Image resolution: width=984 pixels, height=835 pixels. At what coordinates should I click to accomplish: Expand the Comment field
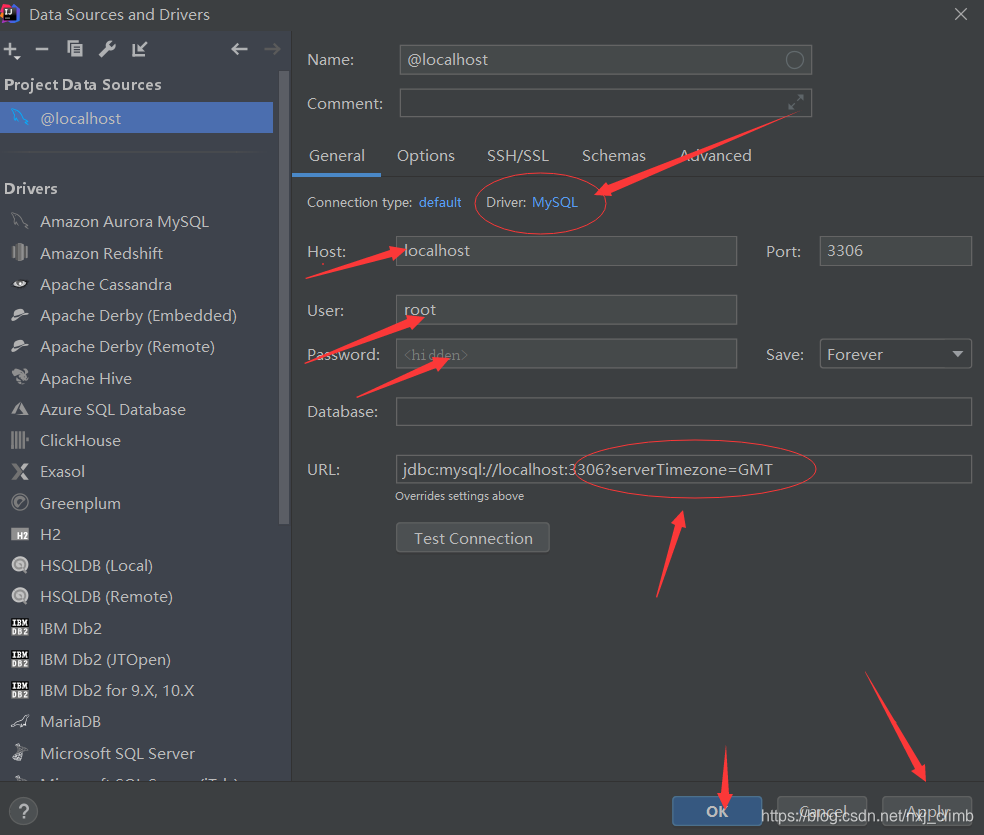coord(796,102)
